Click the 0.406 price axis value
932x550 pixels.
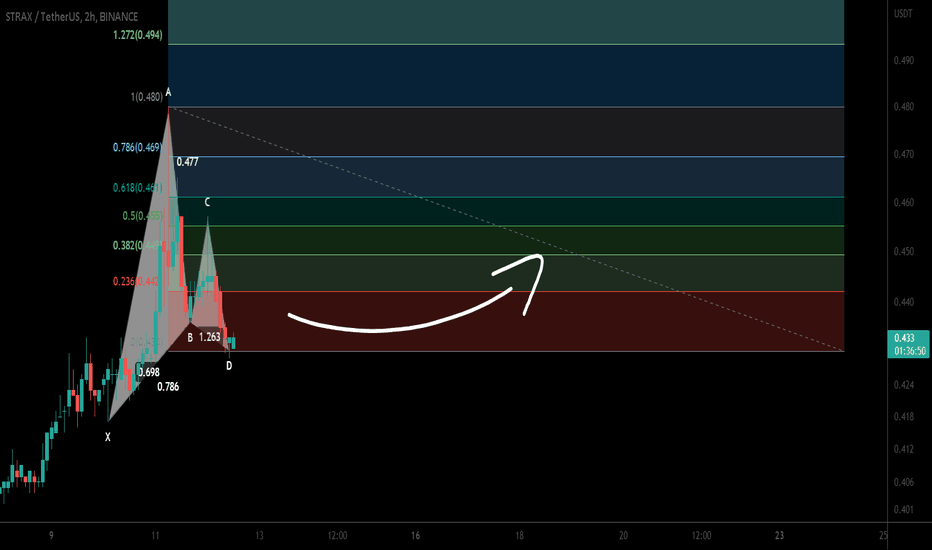903,482
